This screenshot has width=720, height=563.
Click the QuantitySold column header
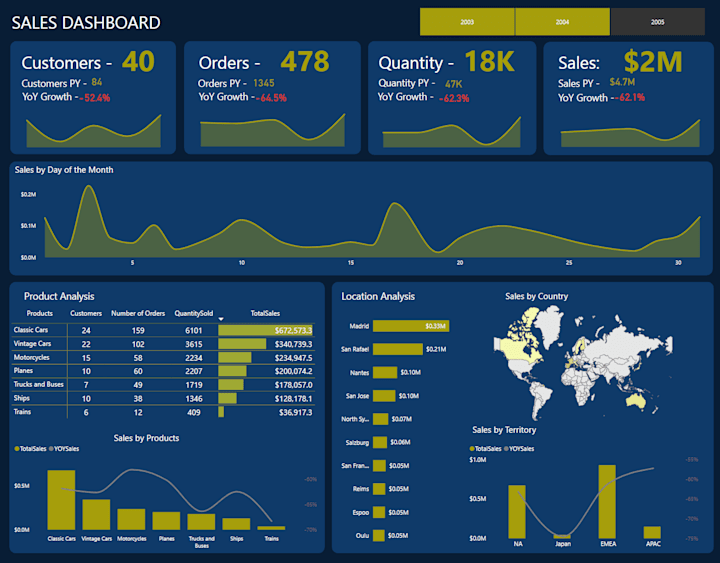193,313
